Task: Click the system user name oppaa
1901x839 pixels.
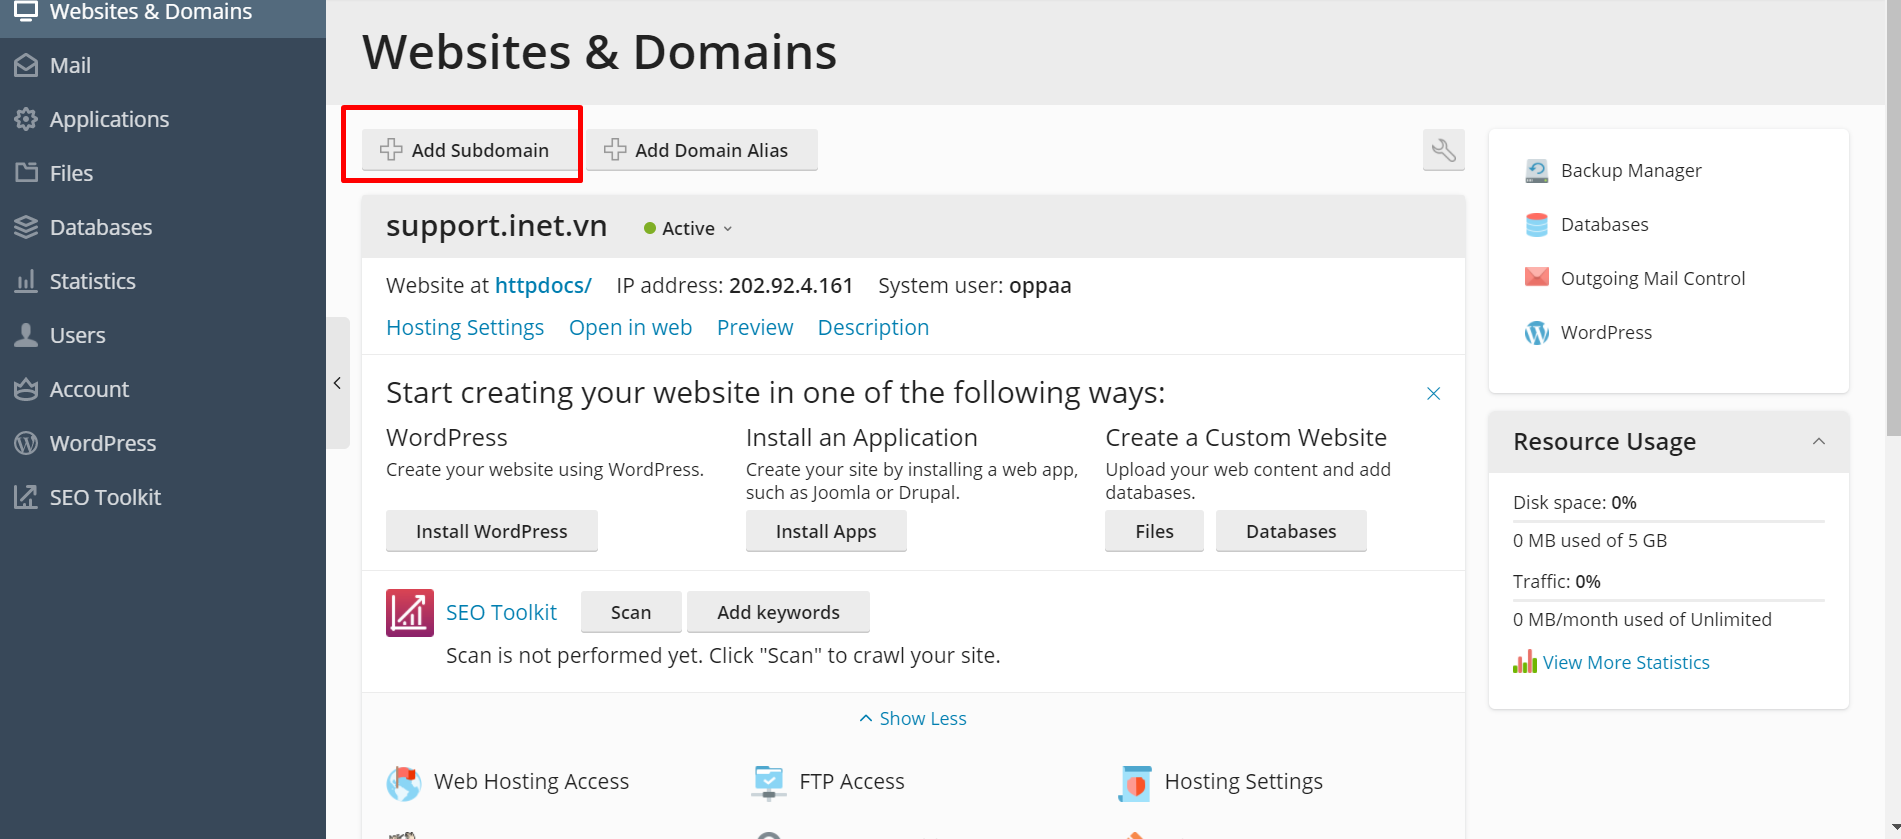Action: click(1040, 286)
